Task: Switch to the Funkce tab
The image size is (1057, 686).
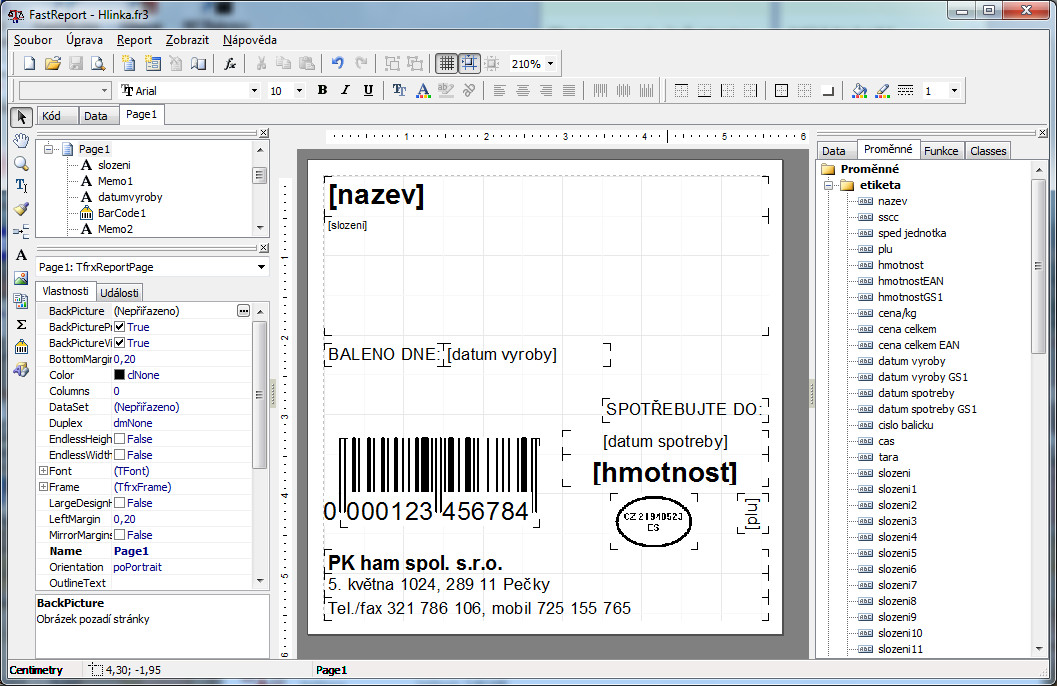Action: coord(941,151)
